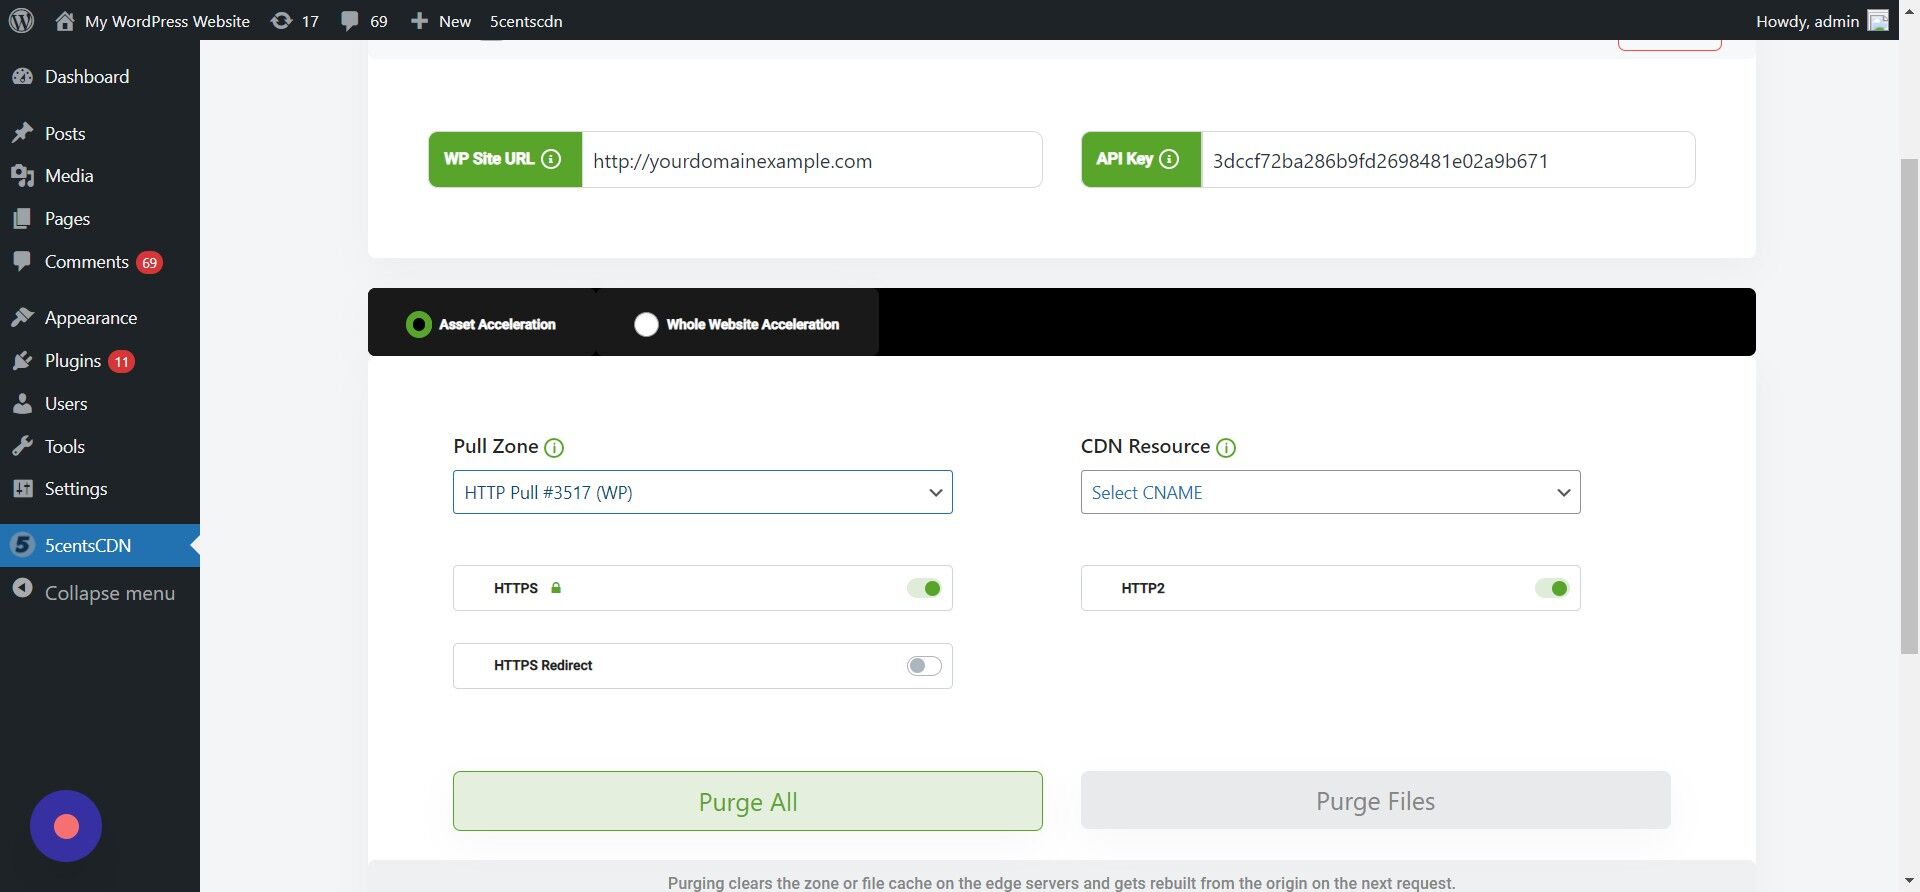Image resolution: width=1920 pixels, height=892 pixels.
Task: Click the scrollbar down arrow
Action: coord(1909,881)
